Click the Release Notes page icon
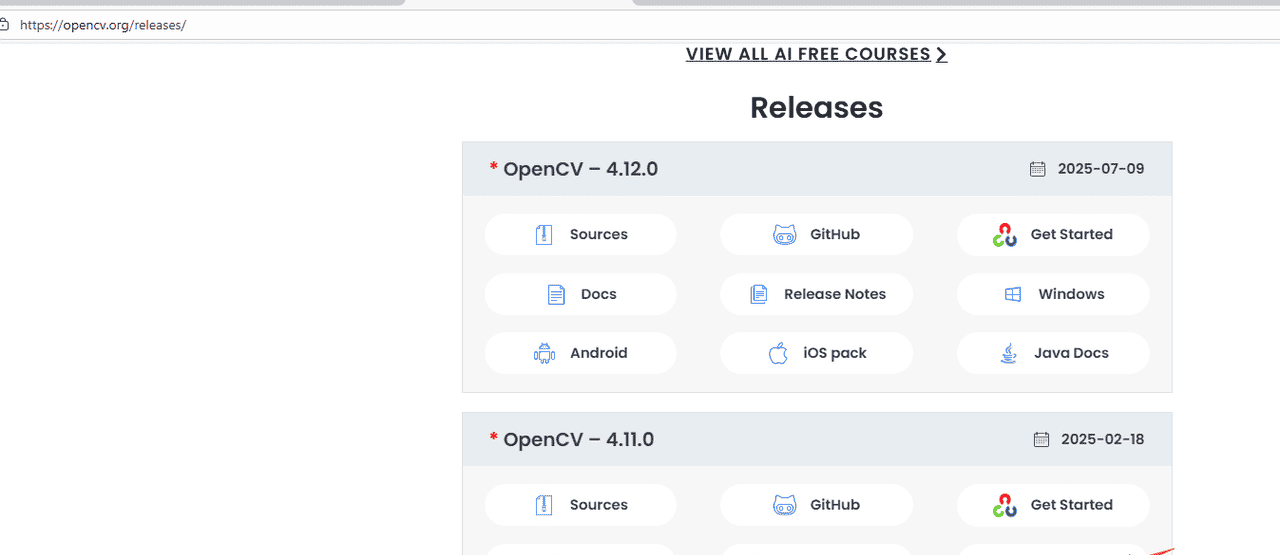 tap(759, 295)
